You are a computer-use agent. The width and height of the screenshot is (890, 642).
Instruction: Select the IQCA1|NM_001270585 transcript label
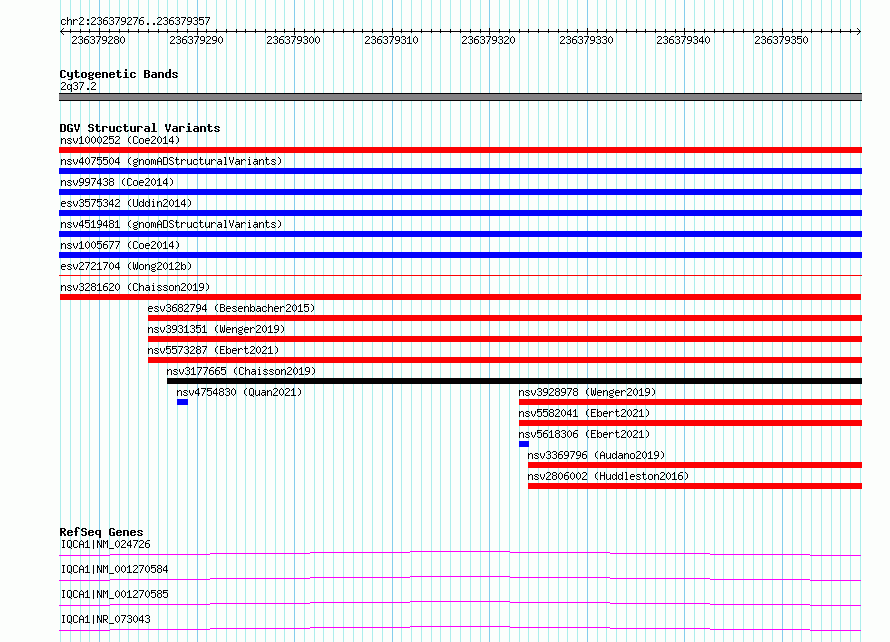click(x=114, y=594)
